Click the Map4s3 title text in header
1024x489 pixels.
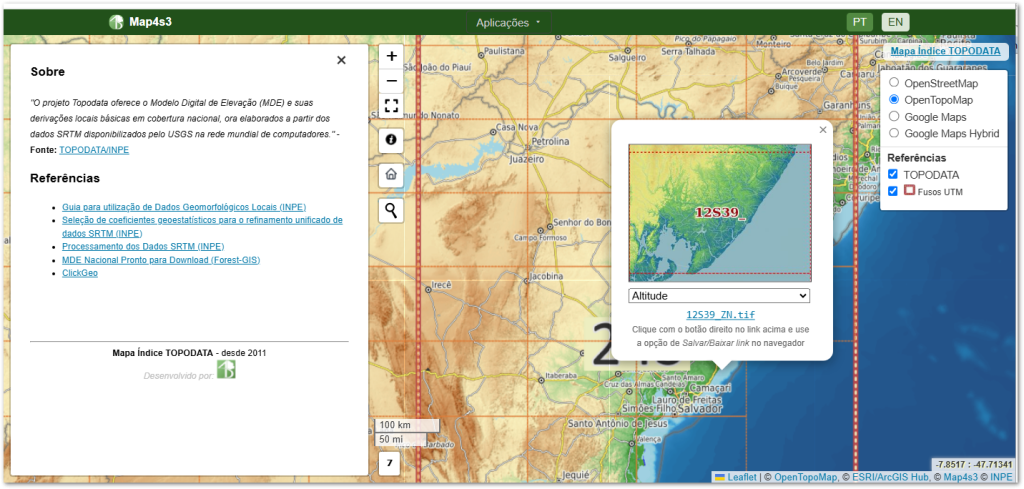[x=150, y=22]
